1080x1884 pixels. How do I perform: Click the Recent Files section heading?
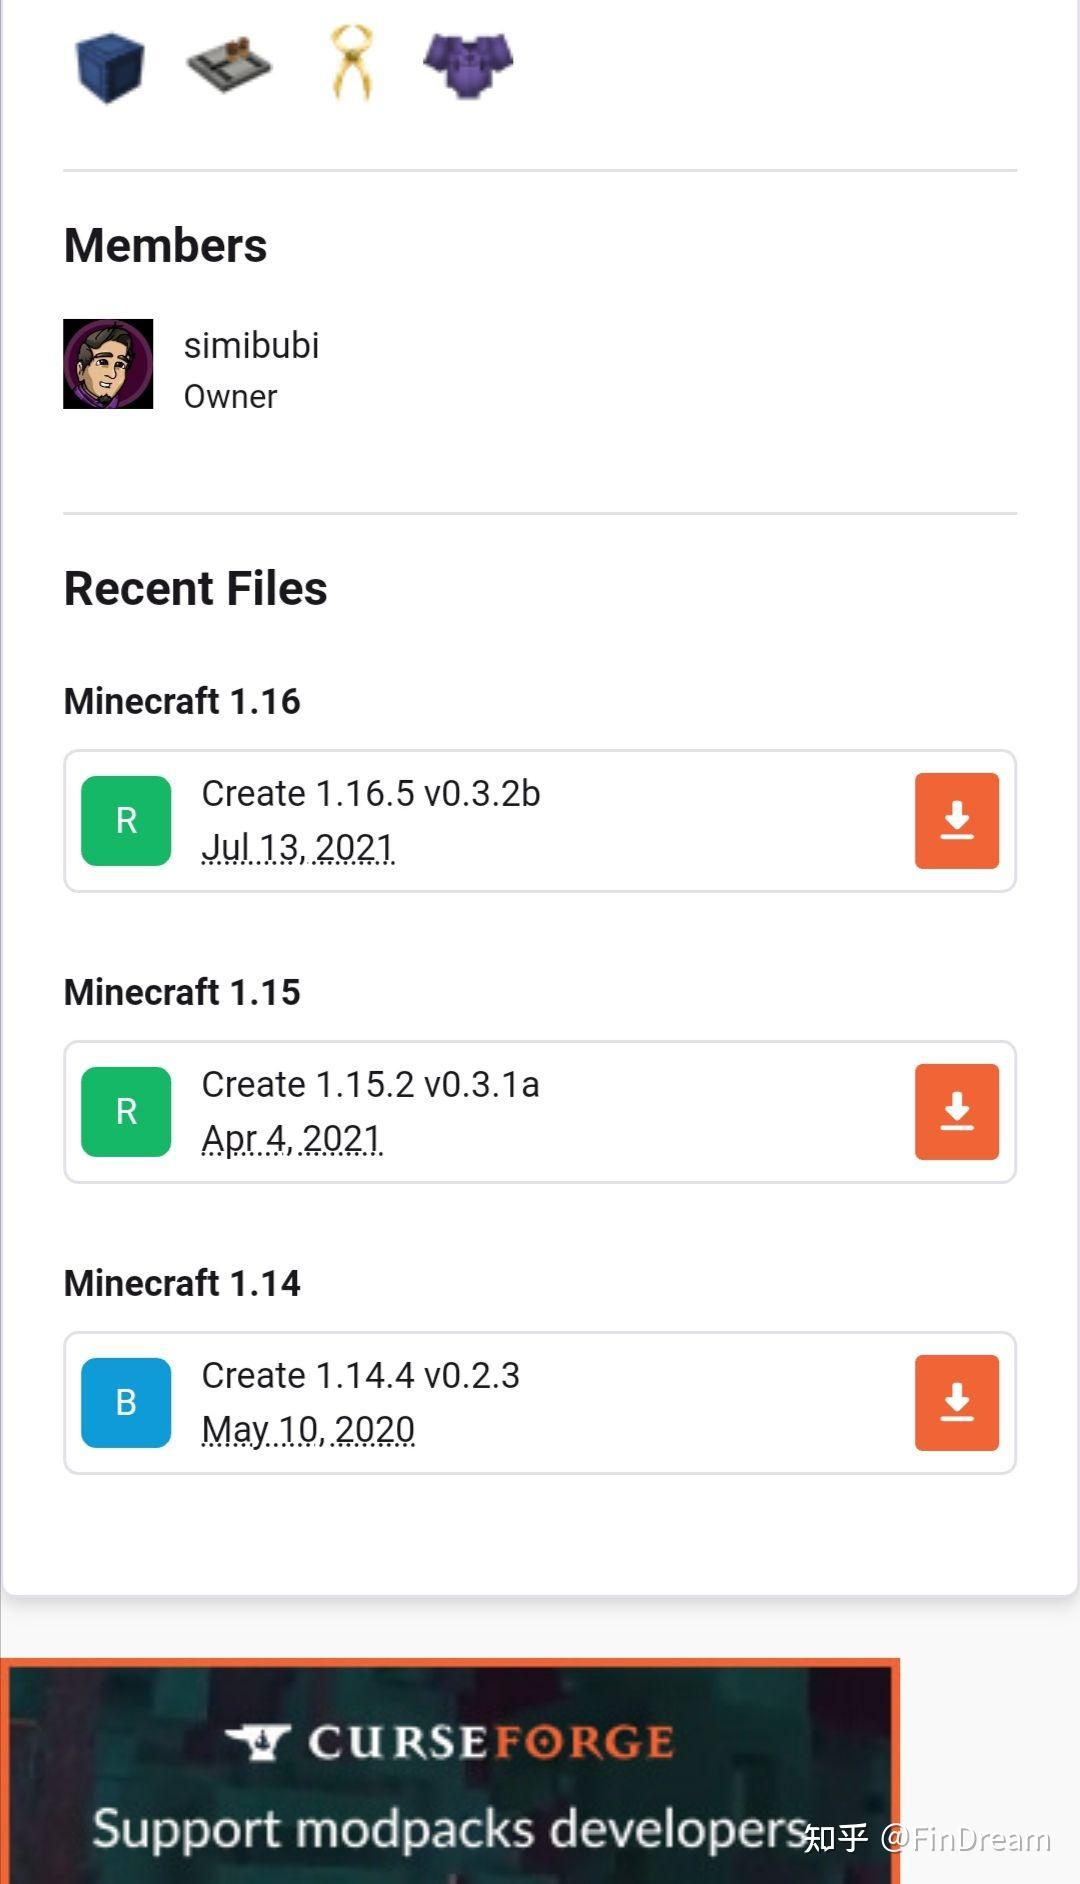coord(195,589)
